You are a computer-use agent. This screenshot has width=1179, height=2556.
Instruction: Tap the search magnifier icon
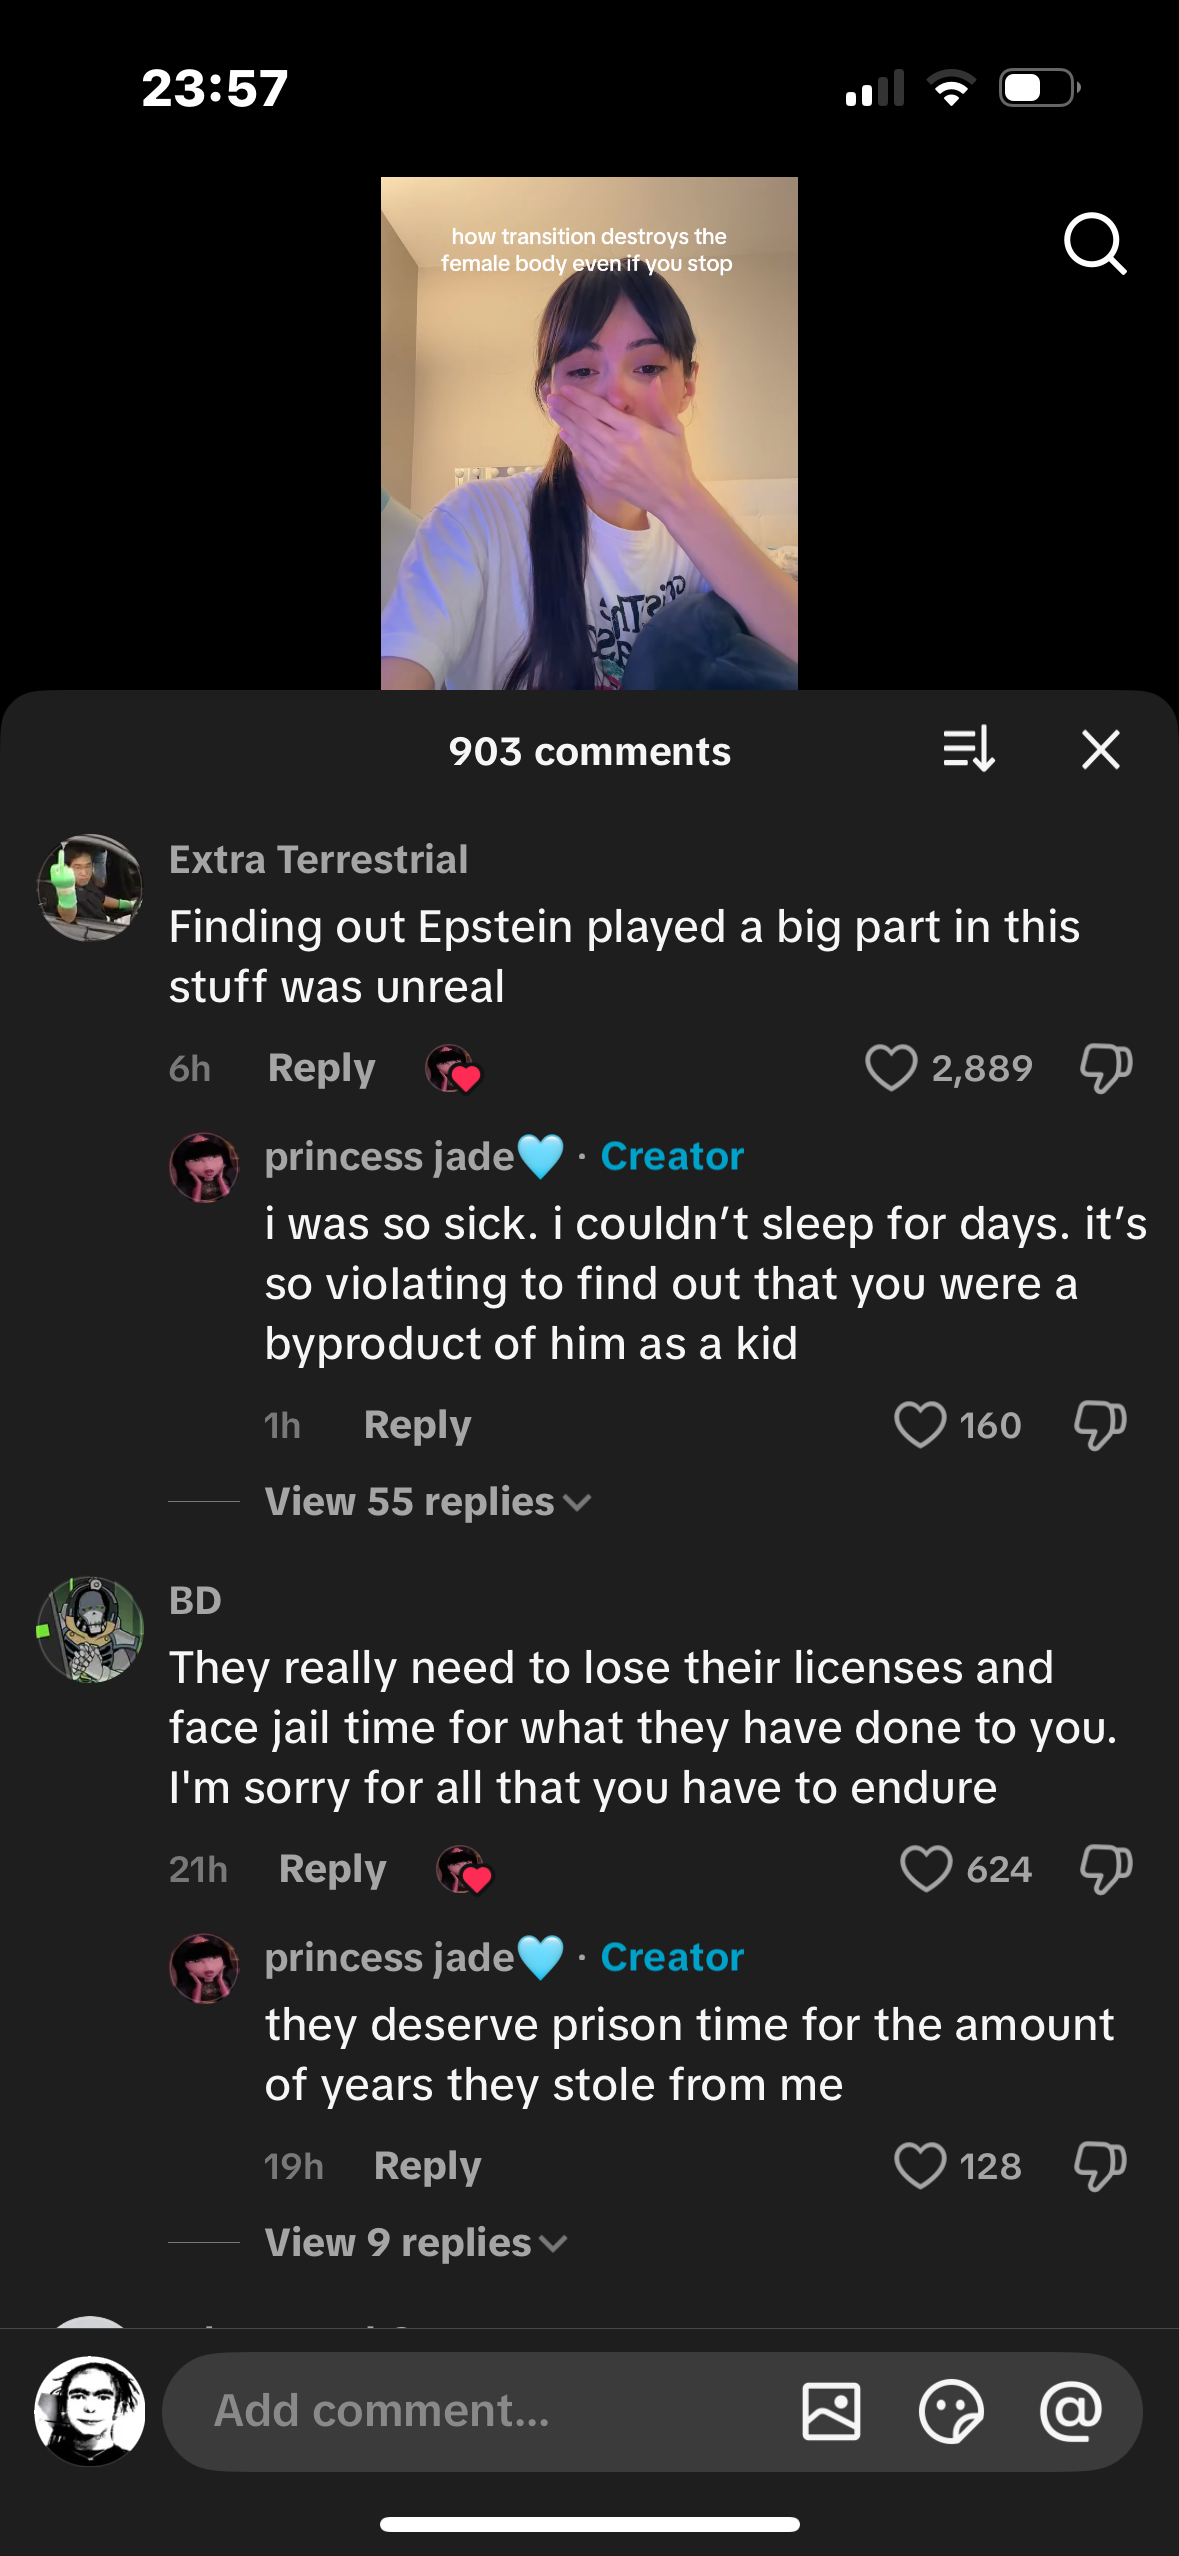click(1095, 243)
